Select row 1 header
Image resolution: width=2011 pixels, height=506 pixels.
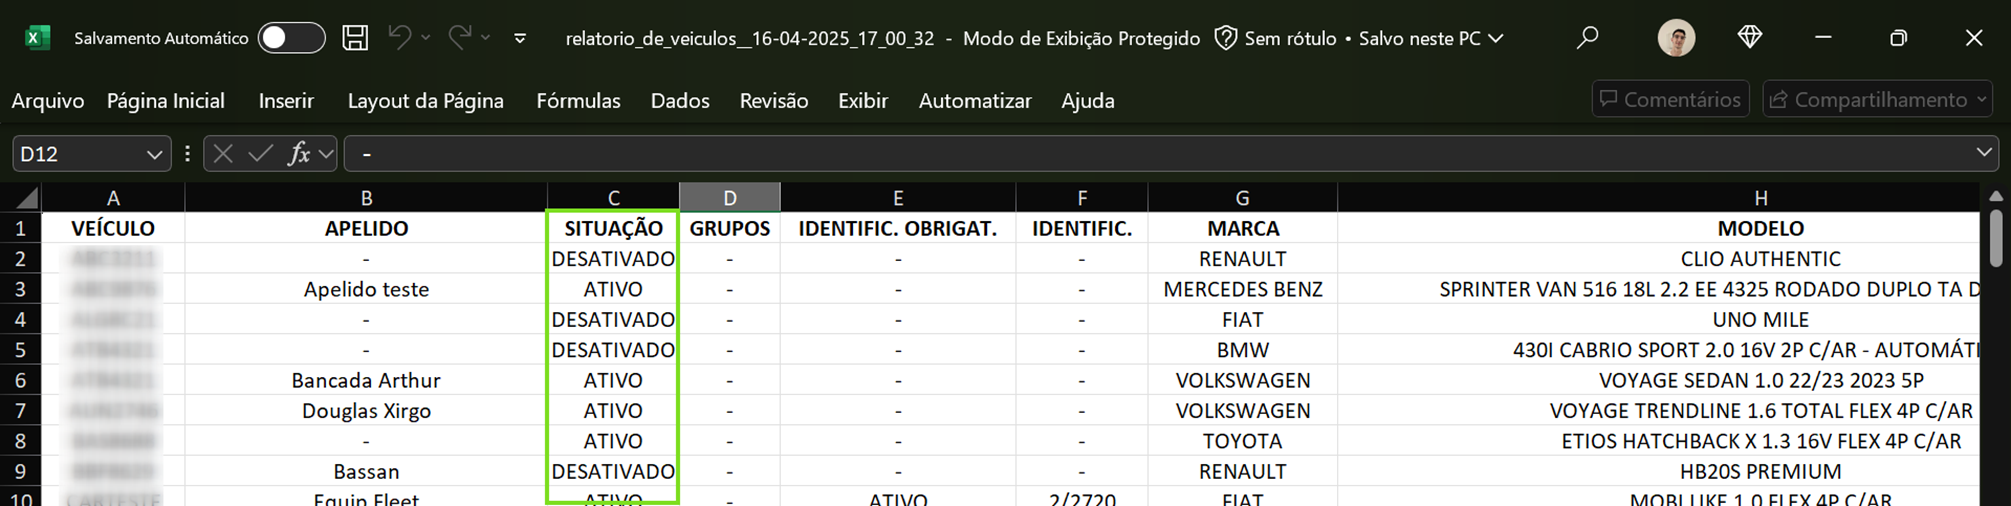pyautogui.click(x=20, y=228)
